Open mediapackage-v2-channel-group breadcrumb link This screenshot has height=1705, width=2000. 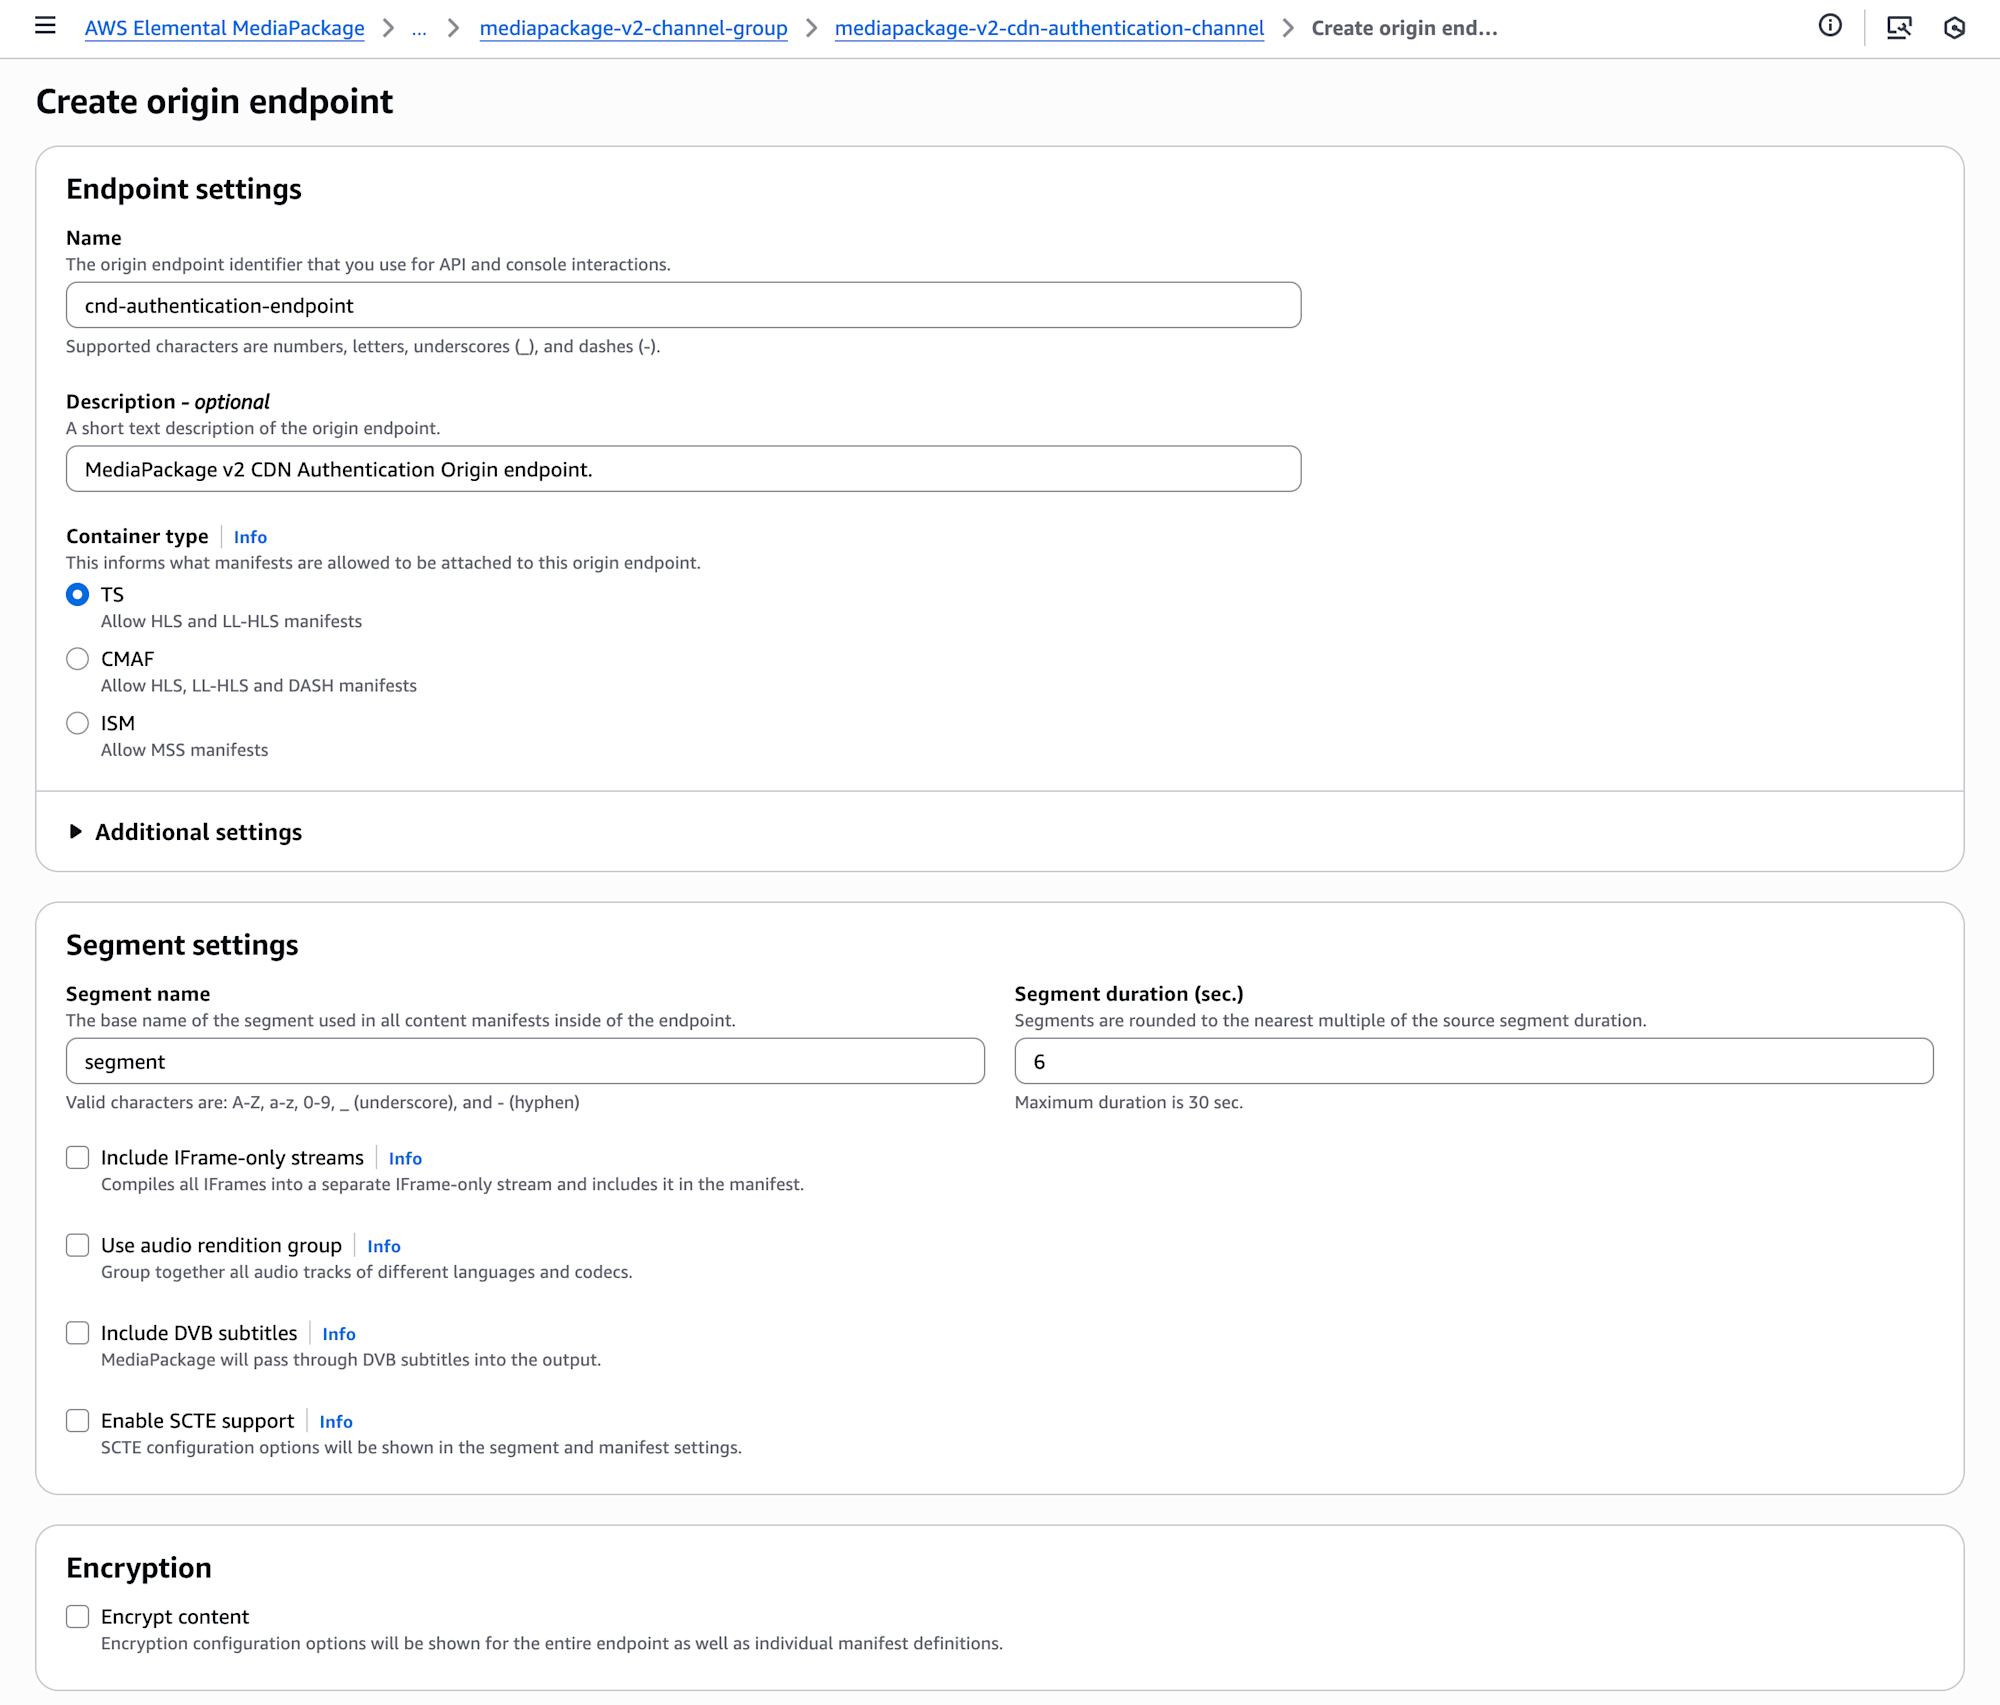tap(633, 29)
